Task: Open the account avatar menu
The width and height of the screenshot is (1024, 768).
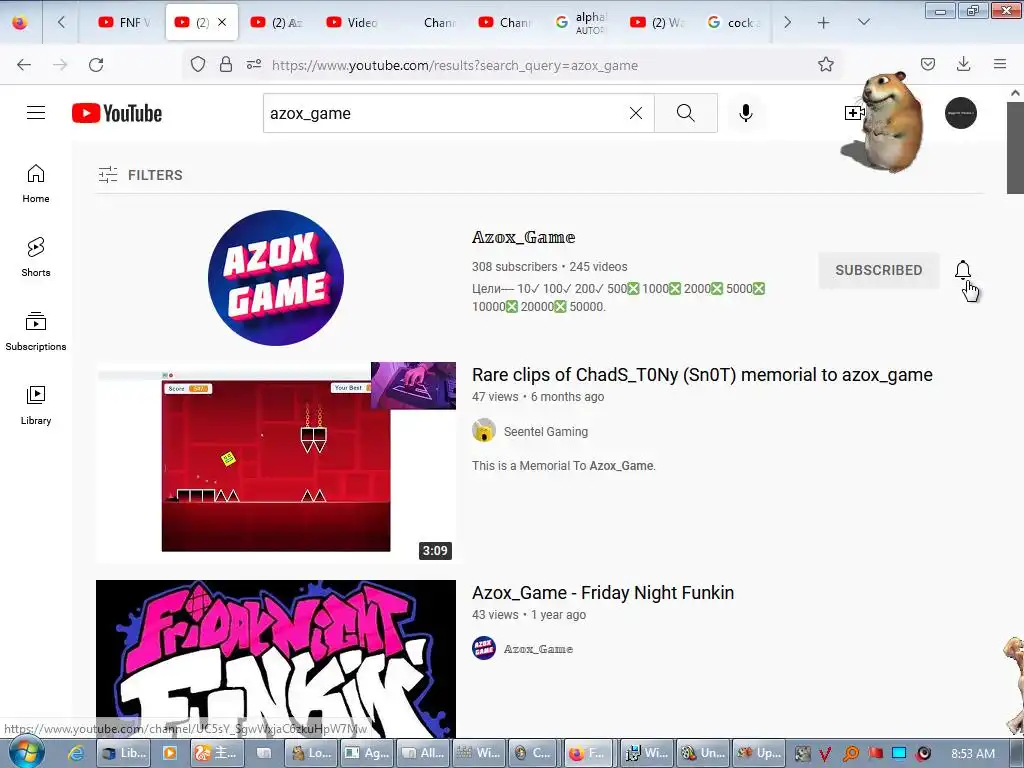Action: 961,113
